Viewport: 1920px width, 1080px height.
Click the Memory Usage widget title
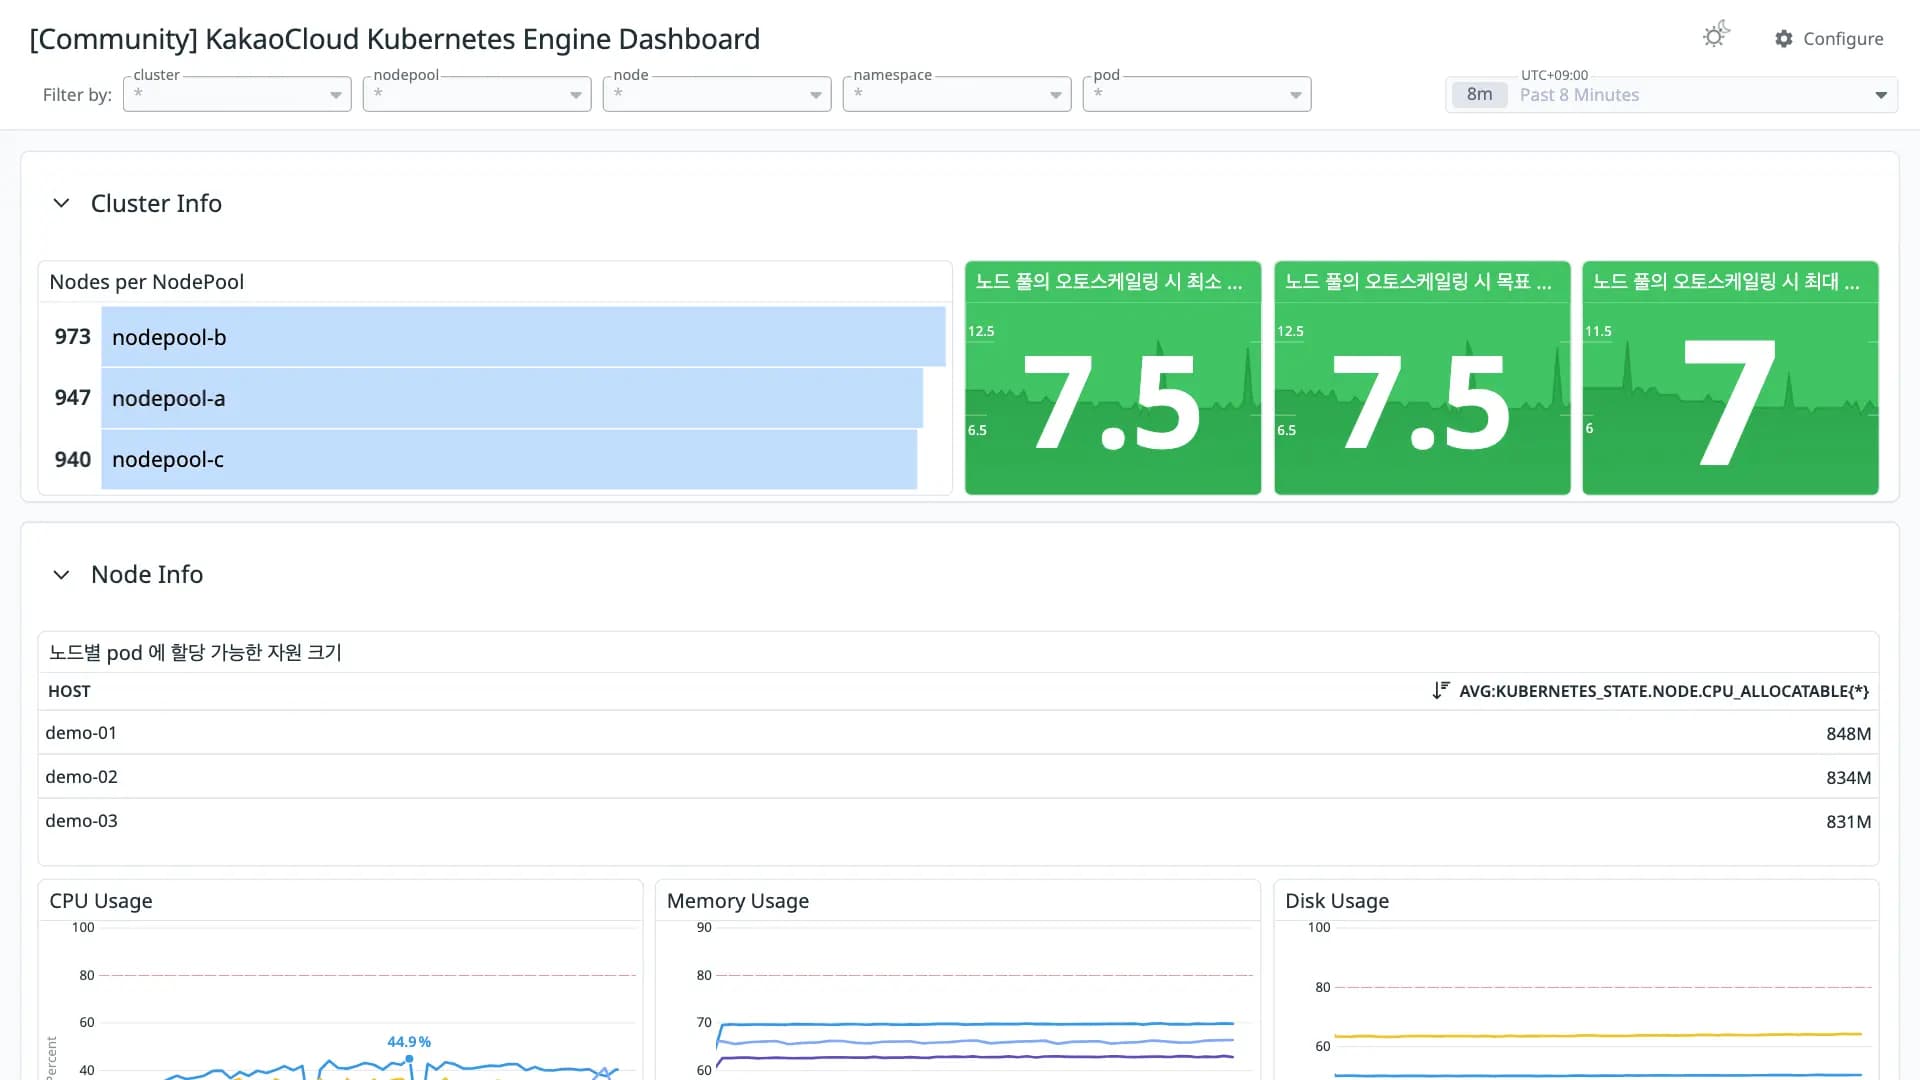pyautogui.click(x=738, y=901)
